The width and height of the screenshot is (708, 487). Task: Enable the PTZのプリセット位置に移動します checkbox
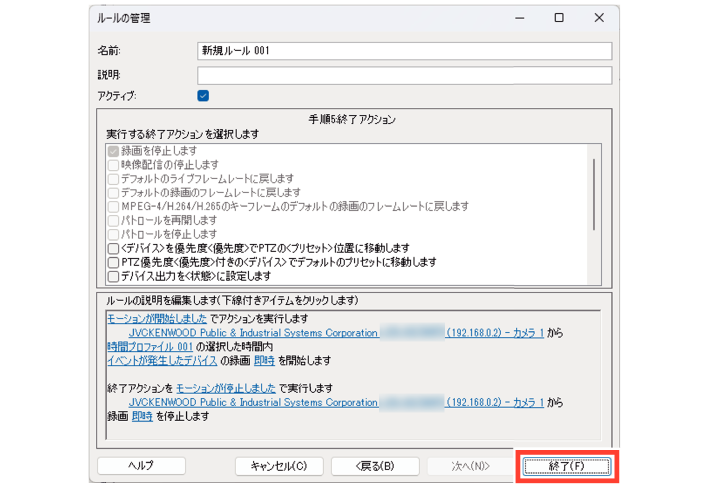click(113, 248)
